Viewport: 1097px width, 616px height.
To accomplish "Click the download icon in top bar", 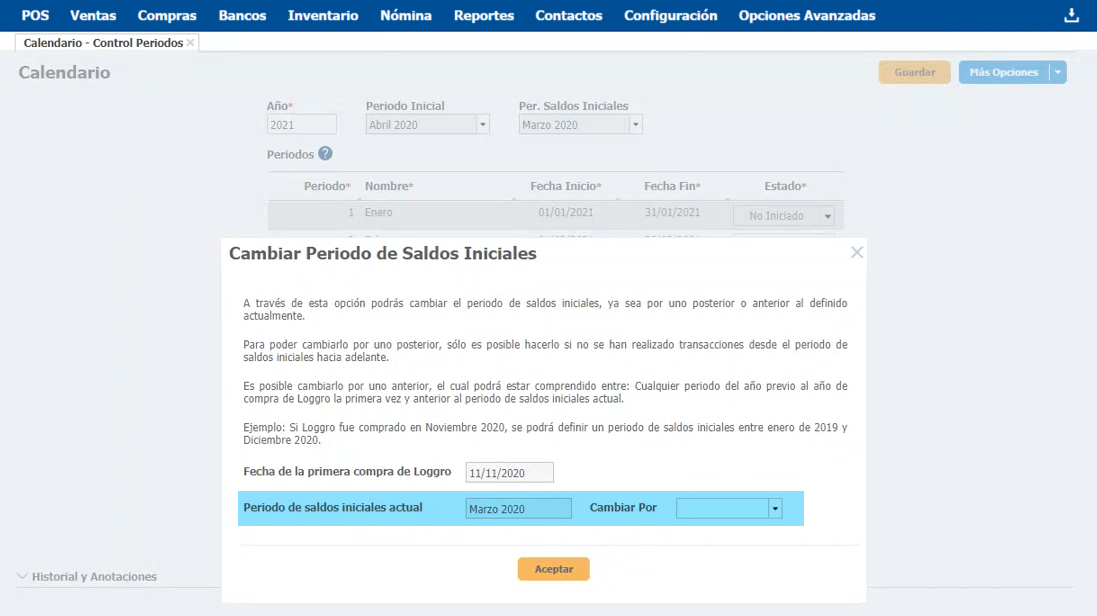I will [1071, 15].
